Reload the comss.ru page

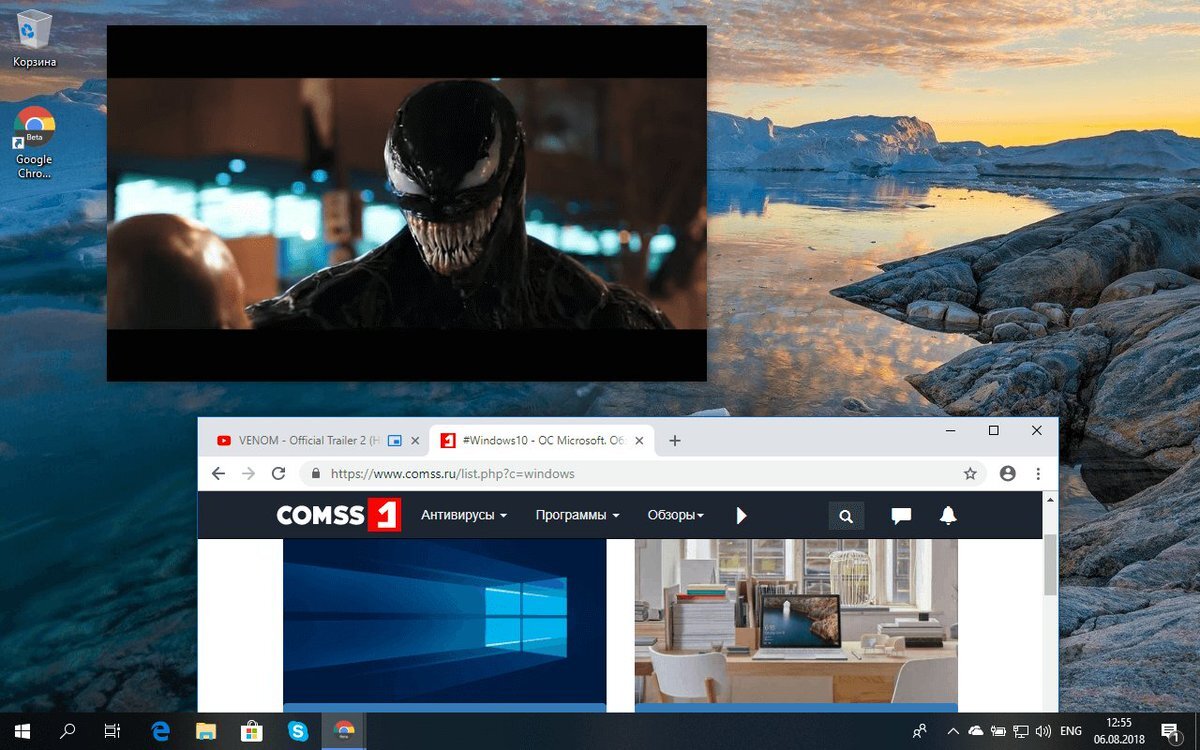pos(279,473)
